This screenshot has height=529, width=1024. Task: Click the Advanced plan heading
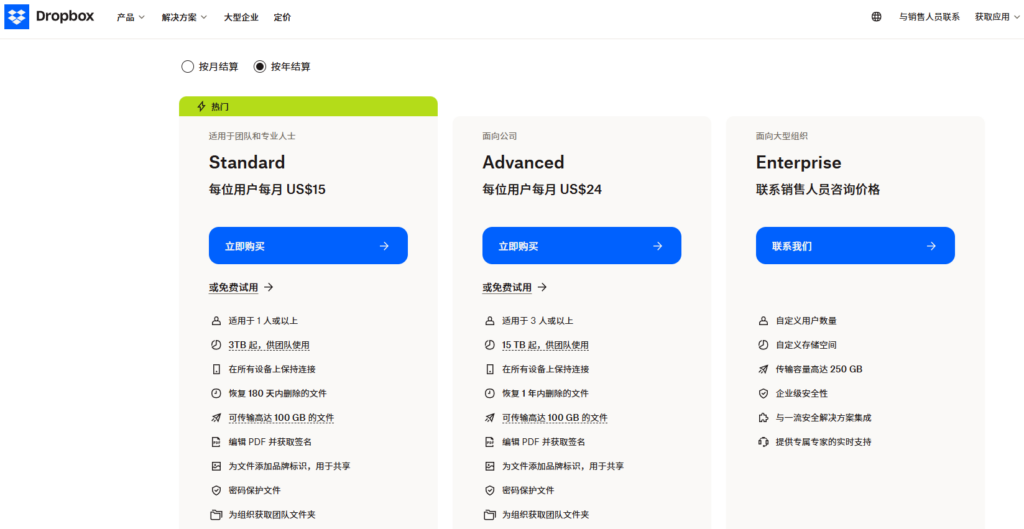point(523,162)
